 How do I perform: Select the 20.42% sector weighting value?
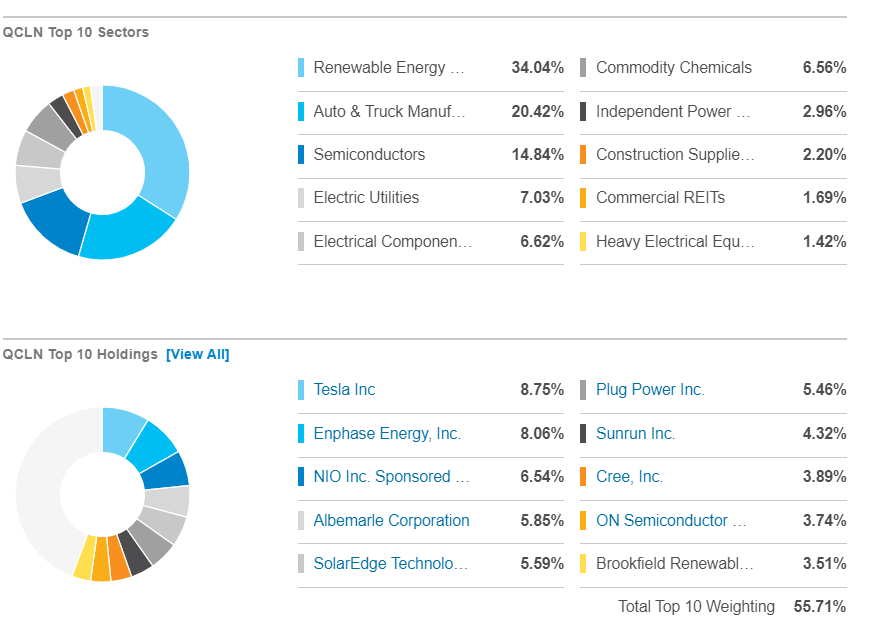point(537,111)
